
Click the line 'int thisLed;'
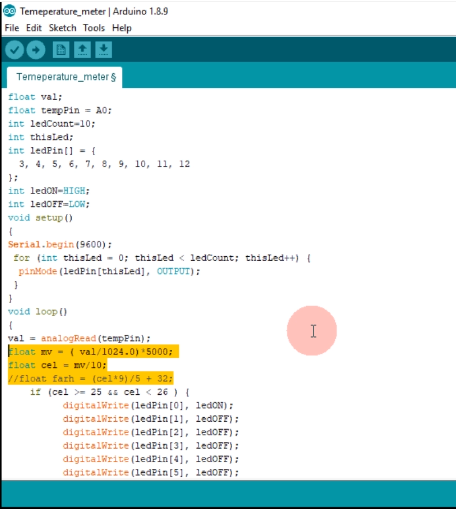coord(41,137)
